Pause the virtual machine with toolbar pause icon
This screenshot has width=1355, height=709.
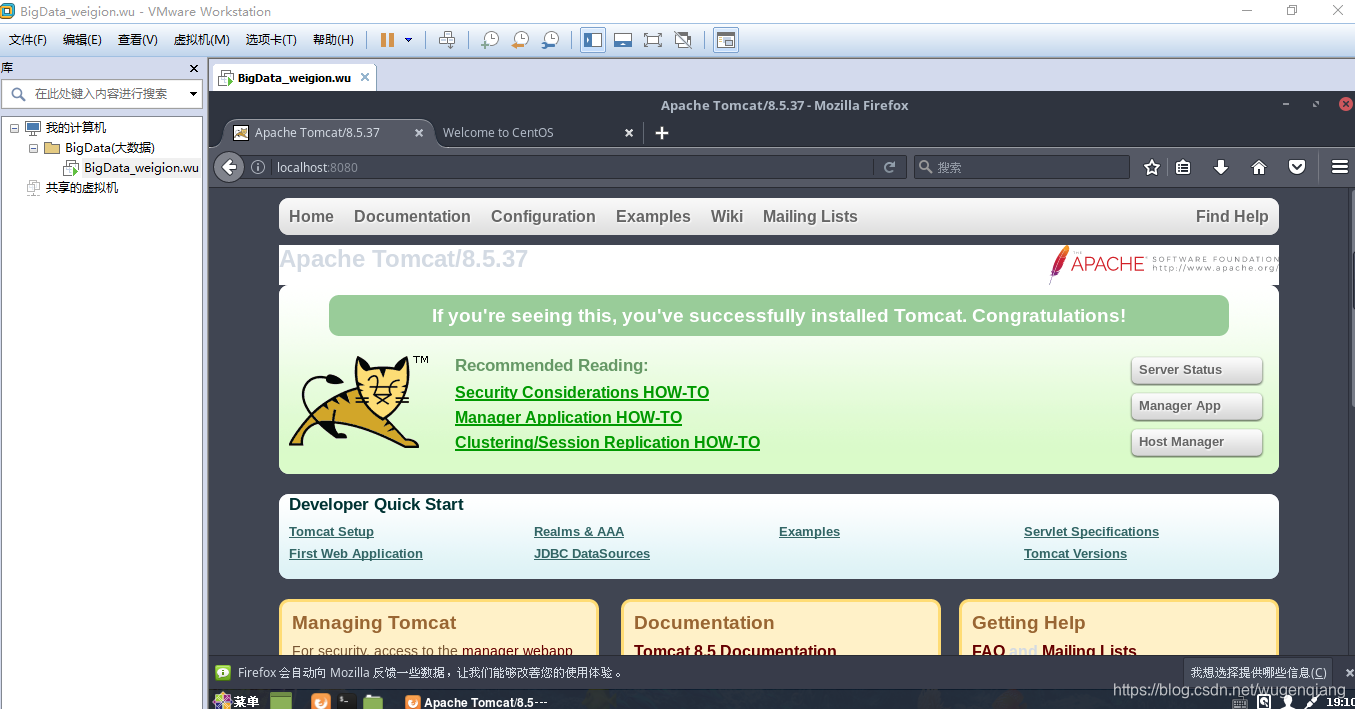click(387, 40)
